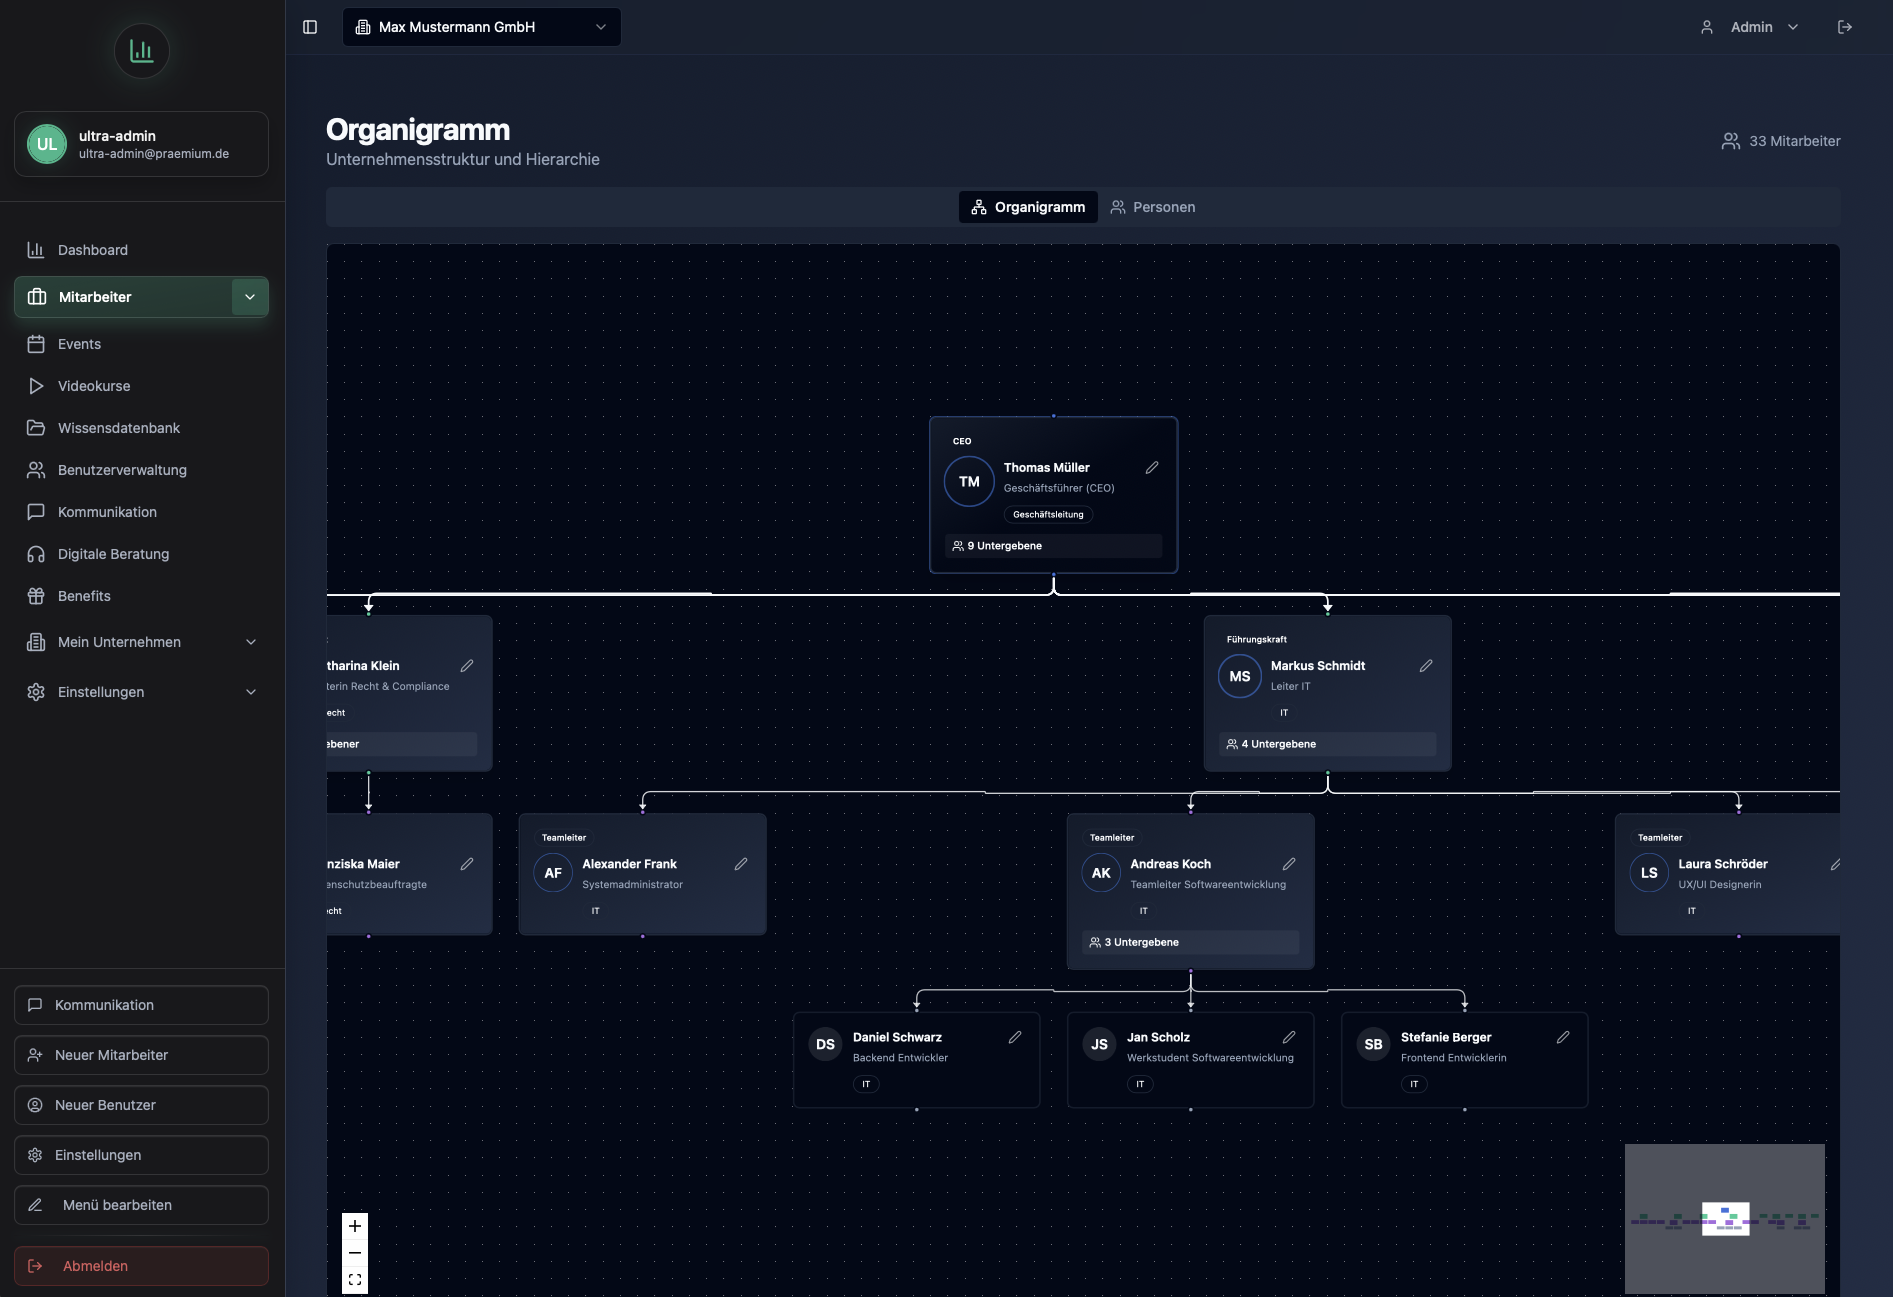Click the praemium logo icon
The width and height of the screenshot is (1893, 1297).
coord(142,51)
